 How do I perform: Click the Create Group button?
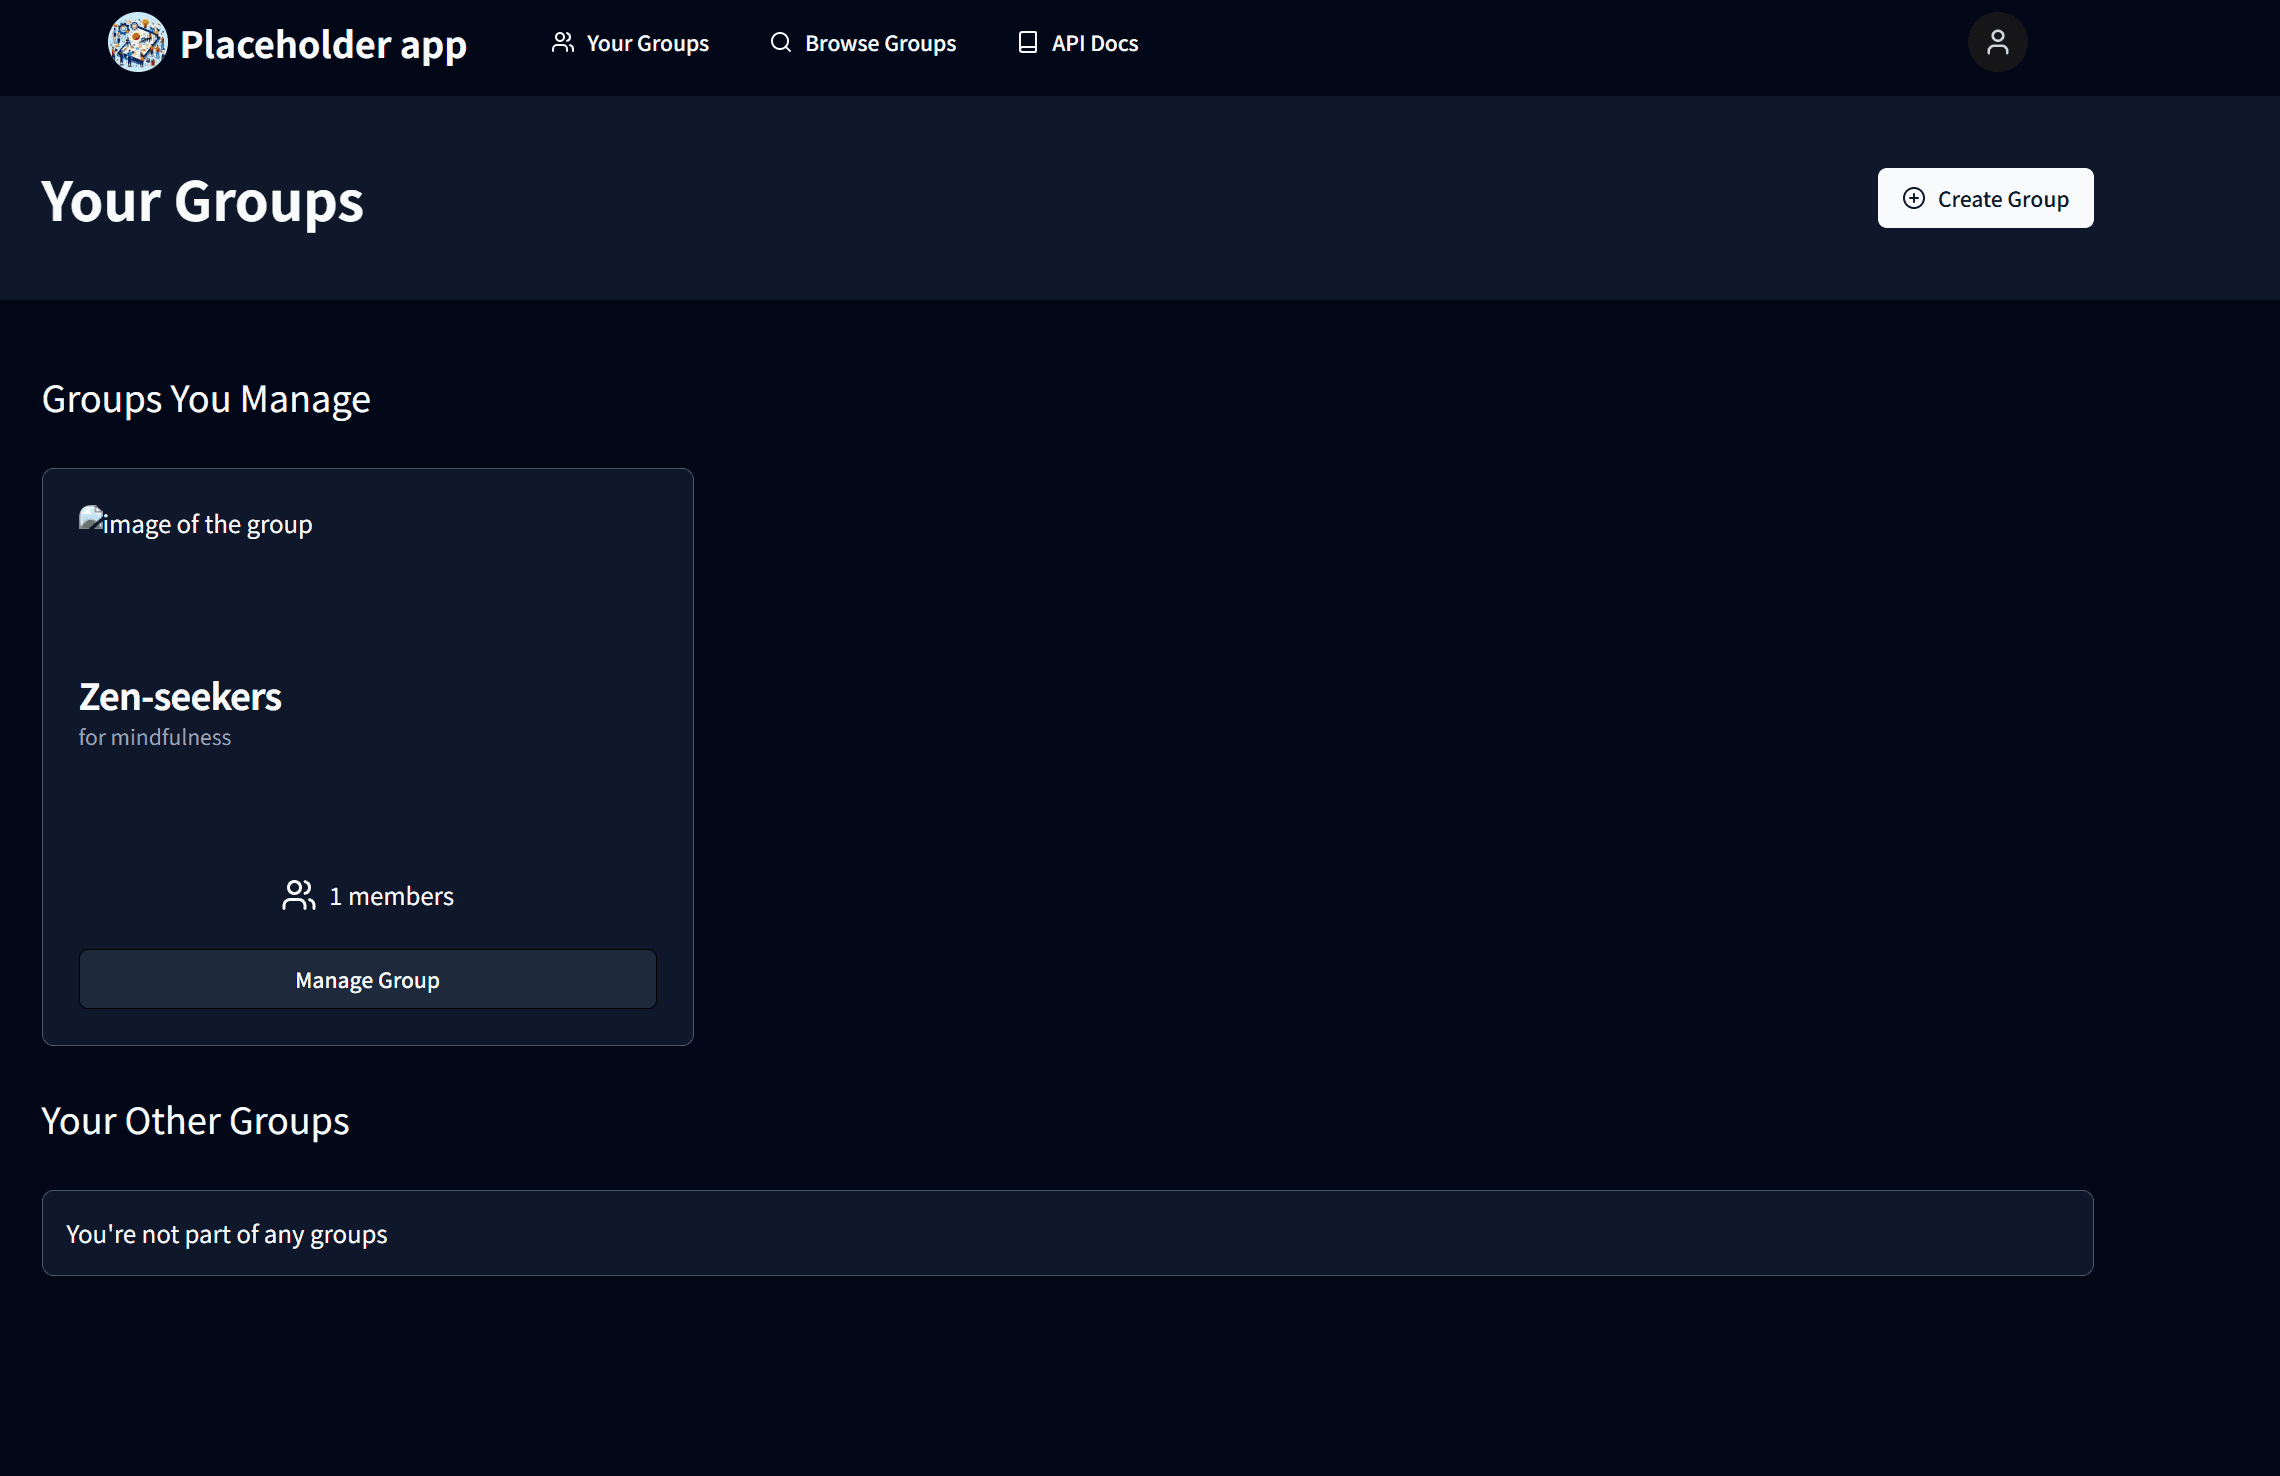(1985, 198)
